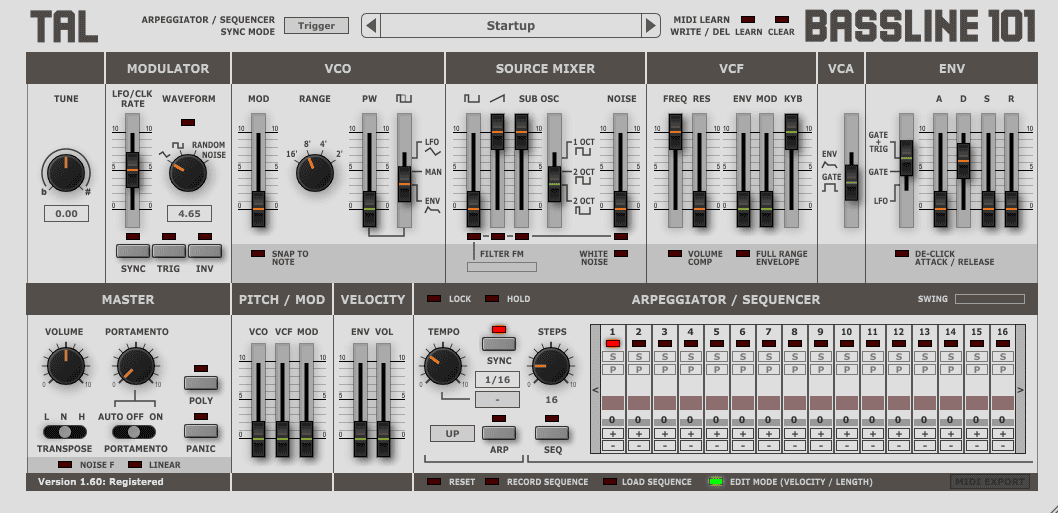Image resolution: width=1058 pixels, height=513 pixels.
Task: Click the Portamento knob
Action: coord(133,366)
